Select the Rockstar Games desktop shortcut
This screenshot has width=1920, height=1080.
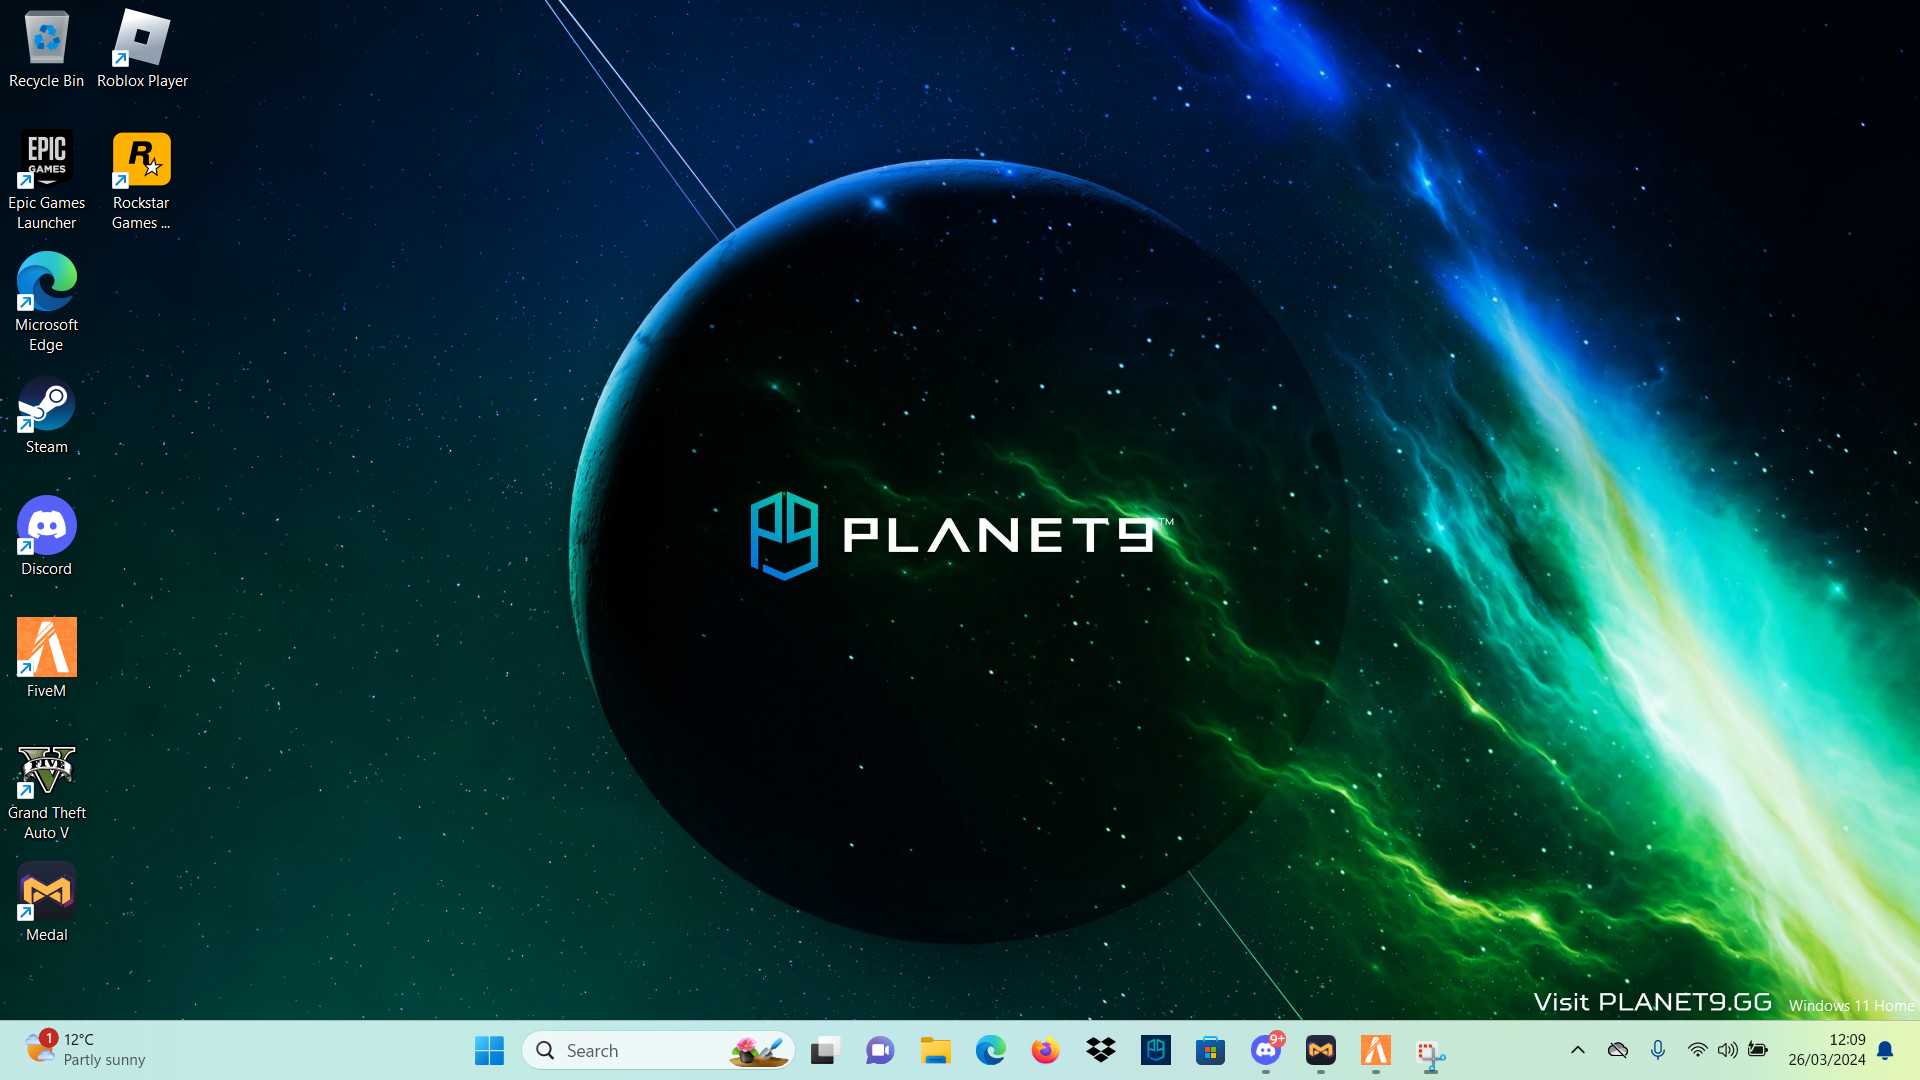coord(141,182)
